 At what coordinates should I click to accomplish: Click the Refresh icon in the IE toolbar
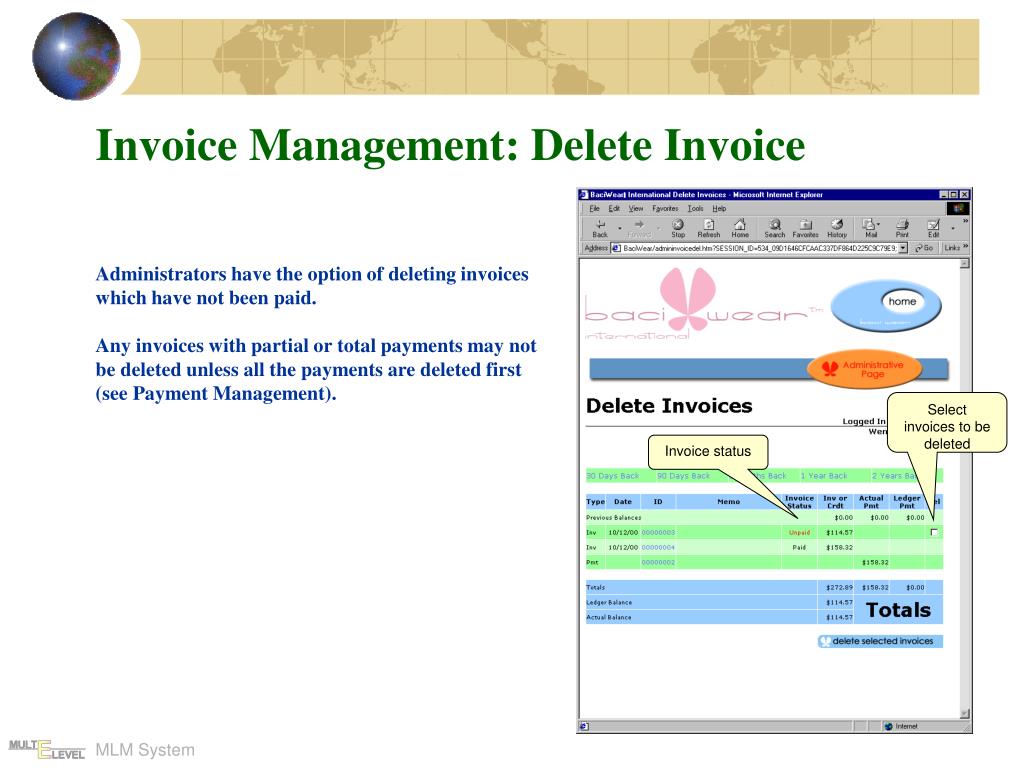point(709,225)
